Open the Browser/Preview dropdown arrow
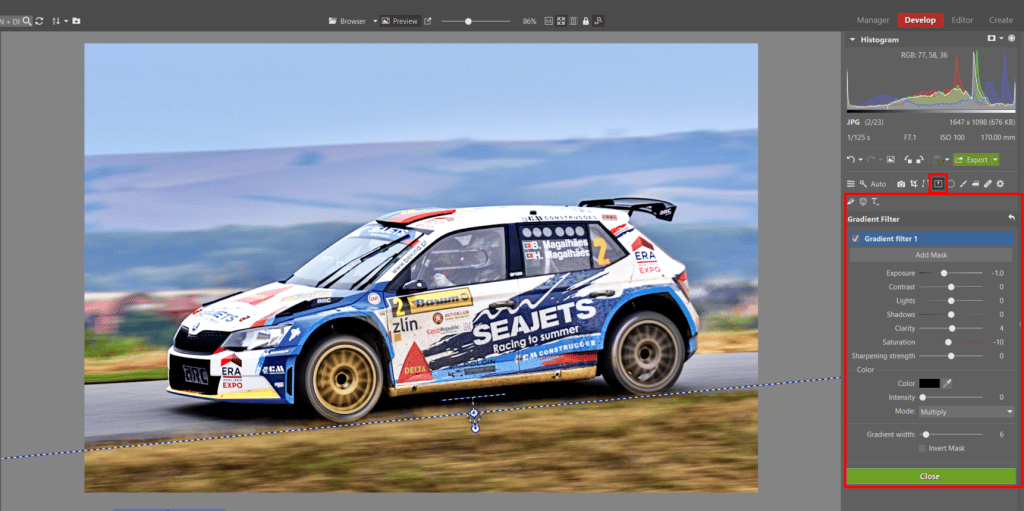The width and height of the screenshot is (1024, 511). (x=376, y=21)
